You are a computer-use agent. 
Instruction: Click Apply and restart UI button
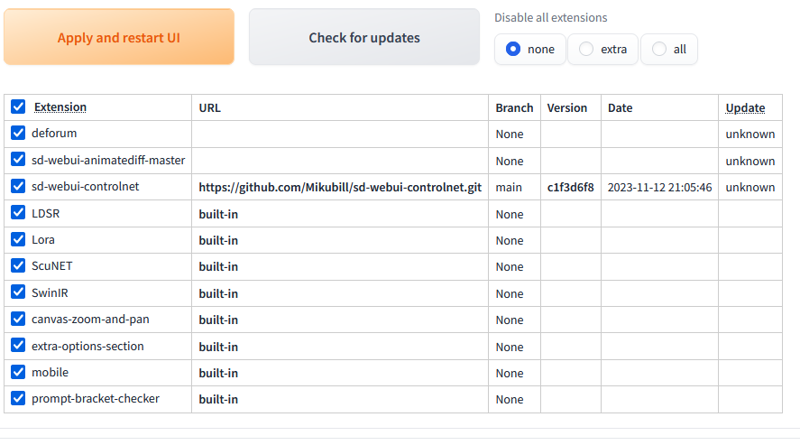point(119,37)
